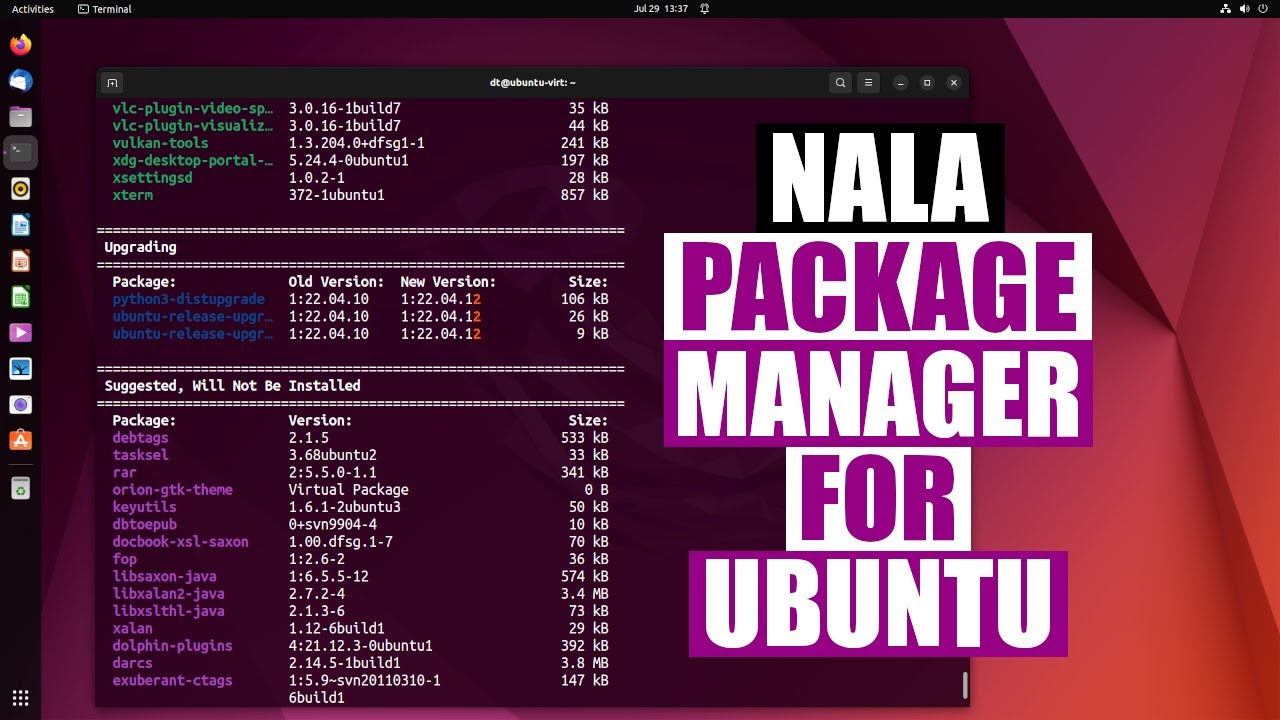Image resolution: width=1280 pixels, height=720 pixels.
Task: Open the clock showing Jul 29 13:37
Action: tap(661, 9)
